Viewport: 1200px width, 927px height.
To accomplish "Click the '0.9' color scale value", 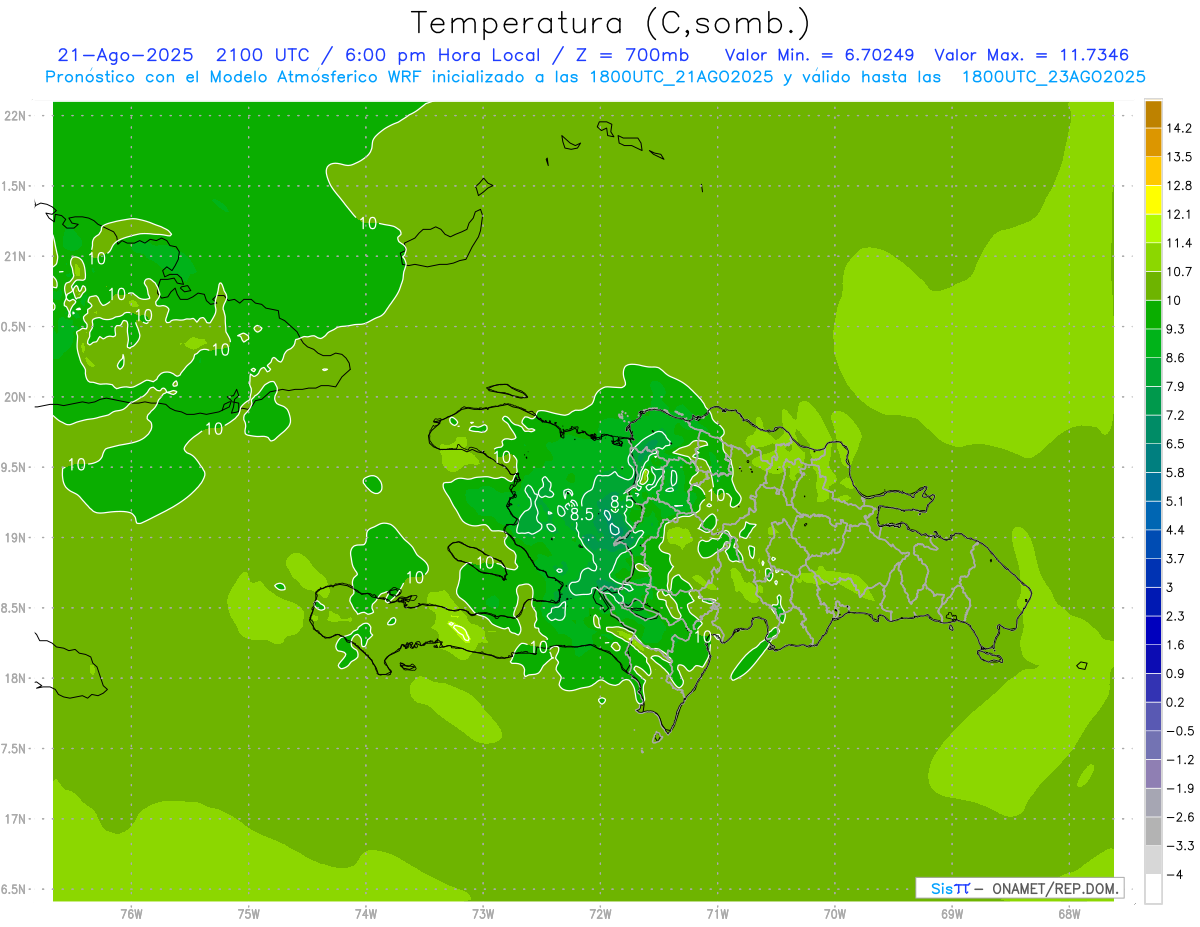I will [x=1176, y=673].
